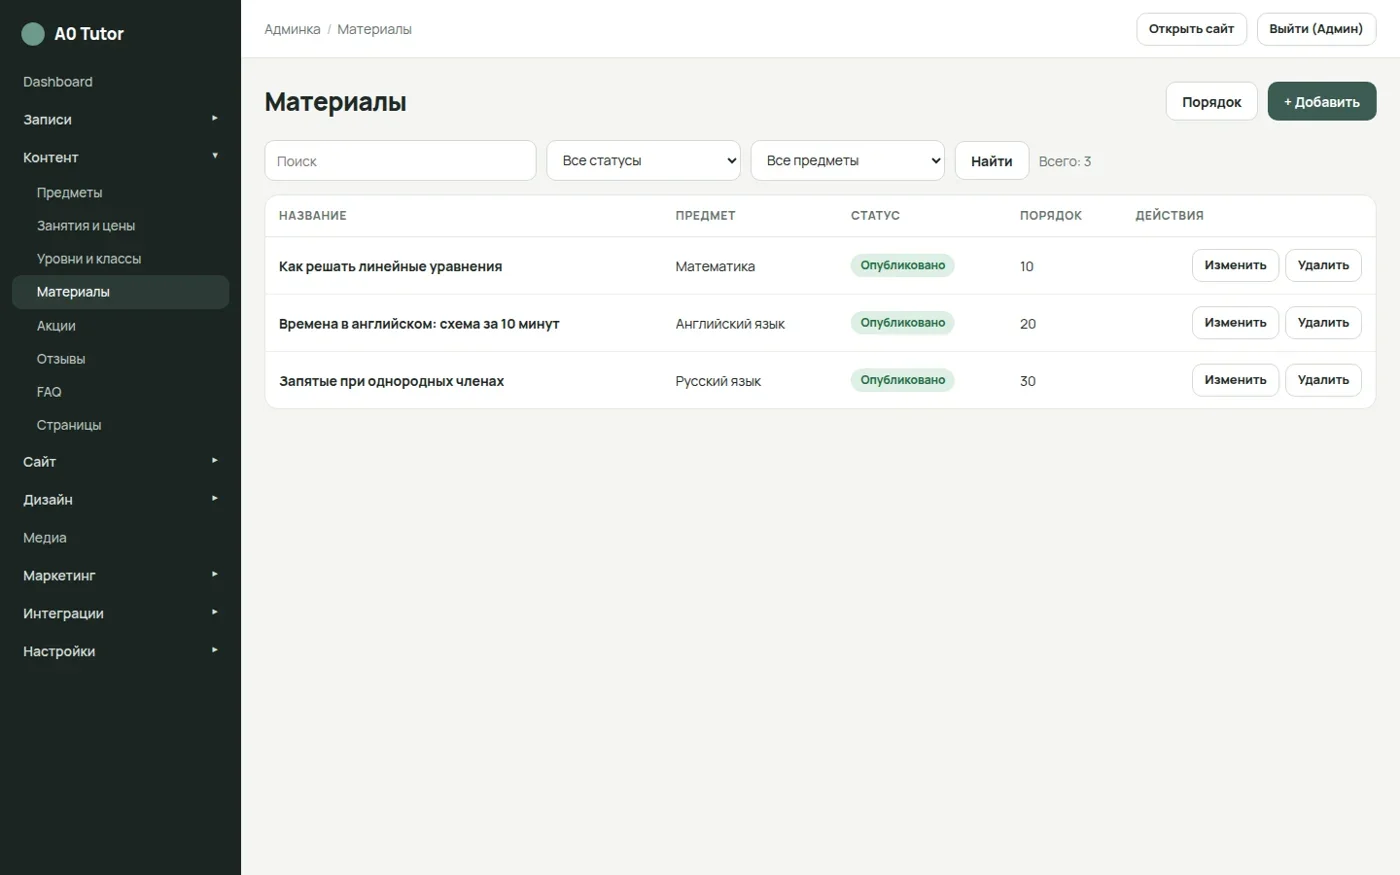
Task: Expand the Записи sidebar section
Action: point(120,119)
